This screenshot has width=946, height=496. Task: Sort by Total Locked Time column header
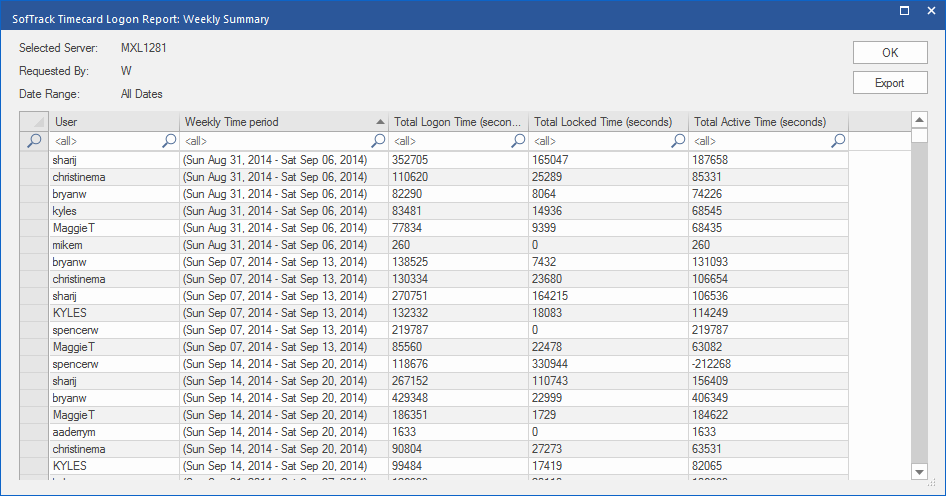click(608, 122)
